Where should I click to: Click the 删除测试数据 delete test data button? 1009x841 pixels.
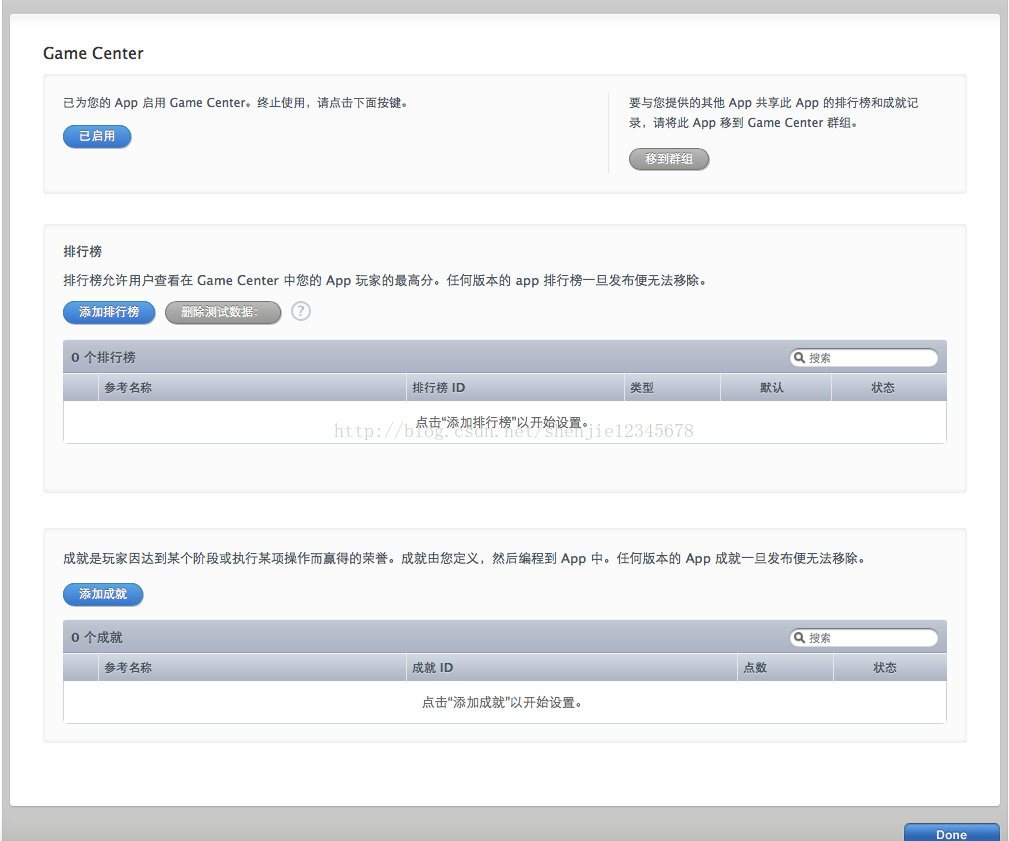pyautogui.click(x=223, y=312)
